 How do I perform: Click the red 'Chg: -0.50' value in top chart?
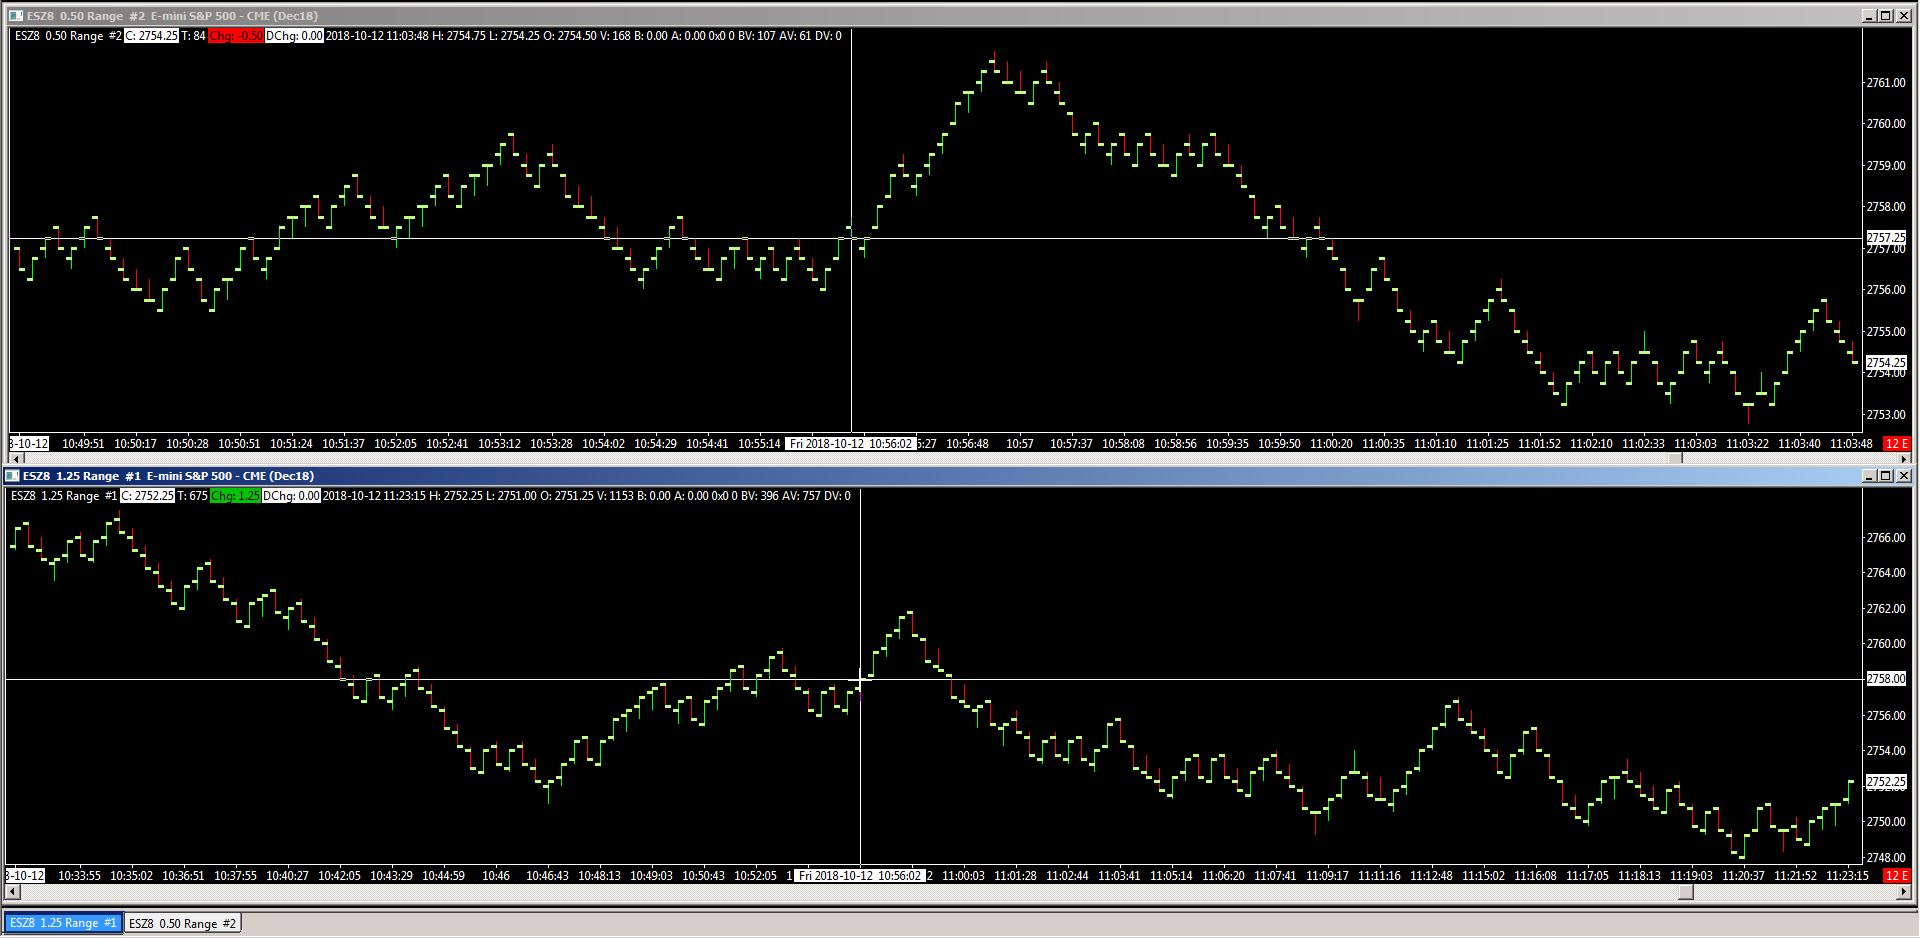(x=236, y=36)
